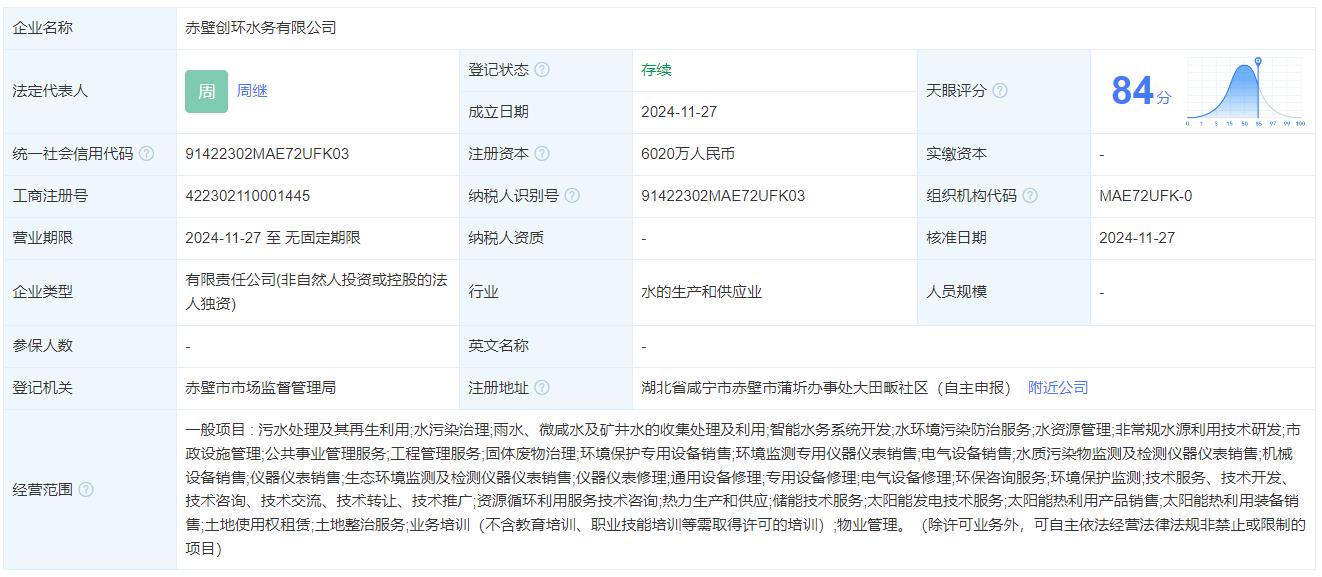Open legal representative 周继's profile link
Screen dimensions: 1322x577
coord(252,91)
